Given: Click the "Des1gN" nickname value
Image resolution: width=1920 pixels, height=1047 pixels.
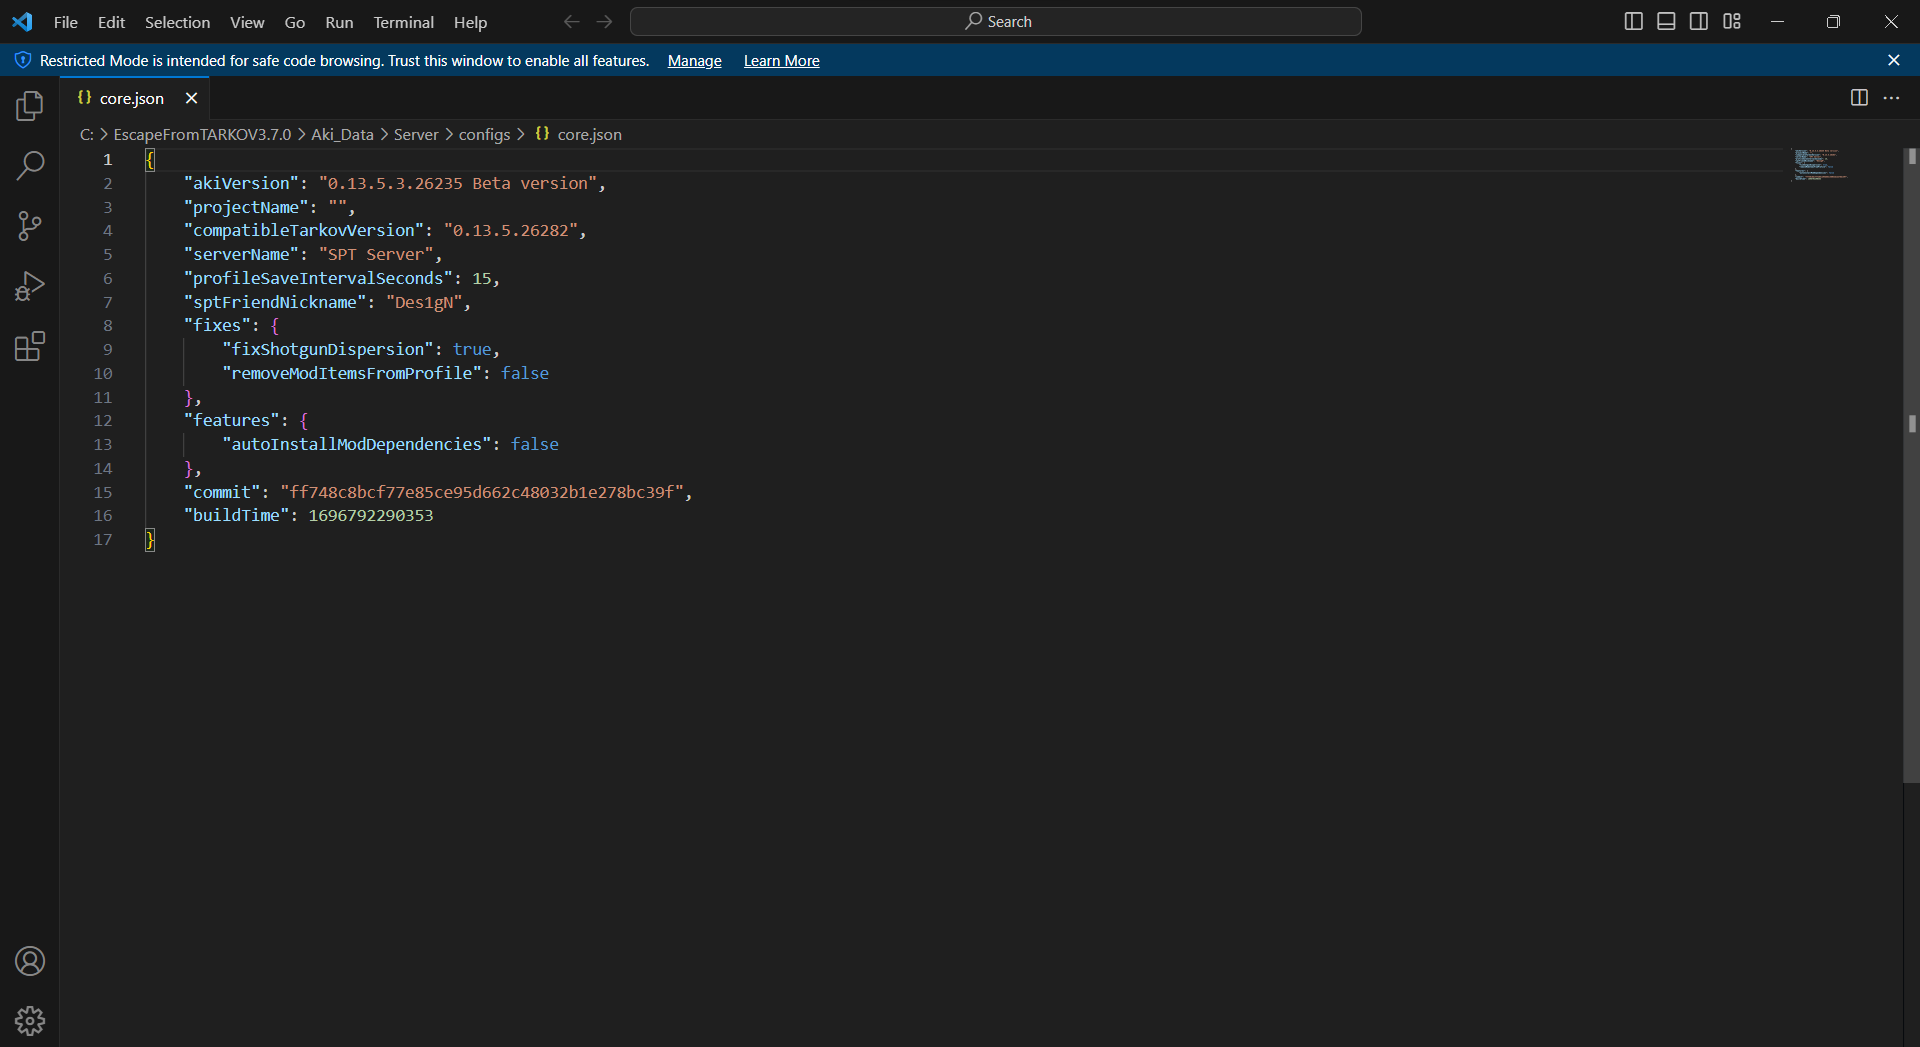Looking at the screenshot, I should pyautogui.click(x=424, y=302).
